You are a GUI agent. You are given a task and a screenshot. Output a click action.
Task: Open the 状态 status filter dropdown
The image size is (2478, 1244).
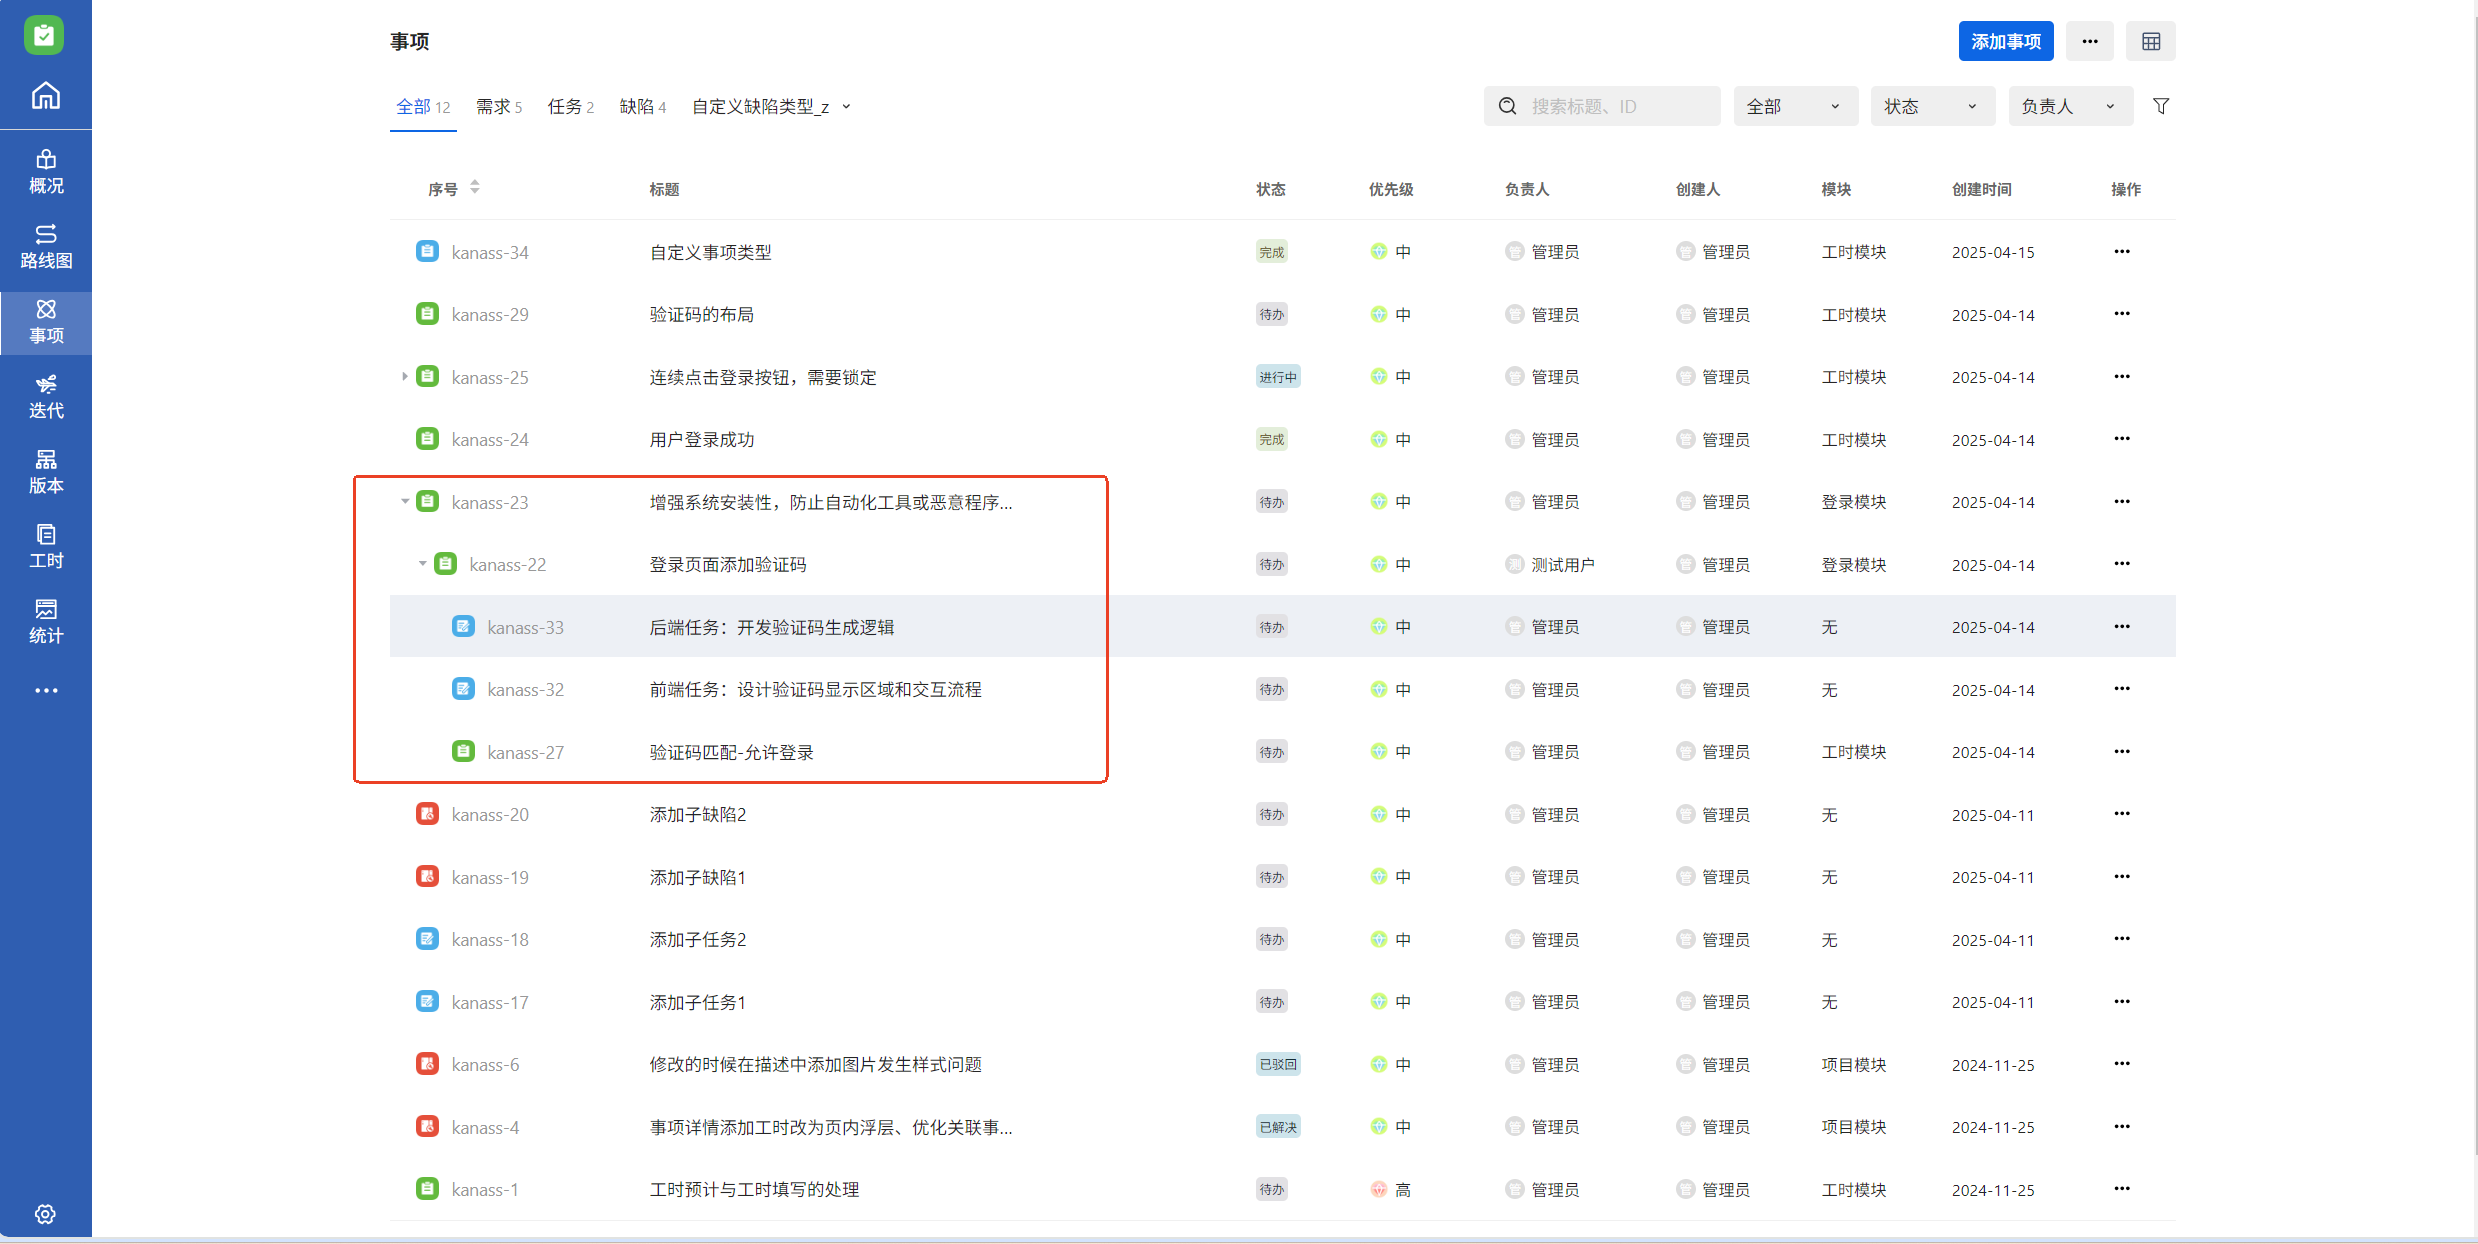[x=1931, y=106]
